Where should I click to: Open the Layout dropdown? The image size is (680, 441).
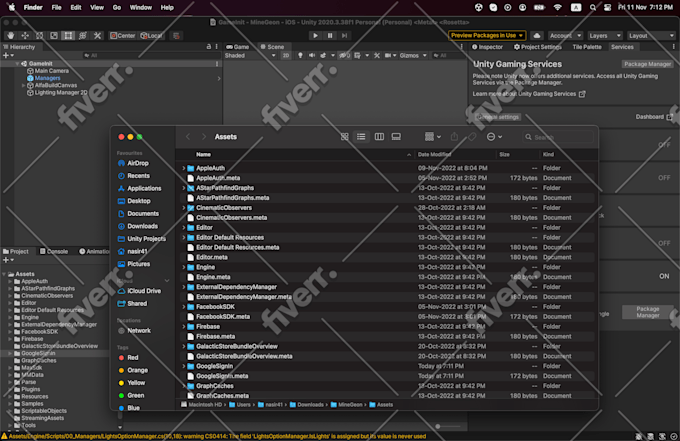tap(651, 36)
